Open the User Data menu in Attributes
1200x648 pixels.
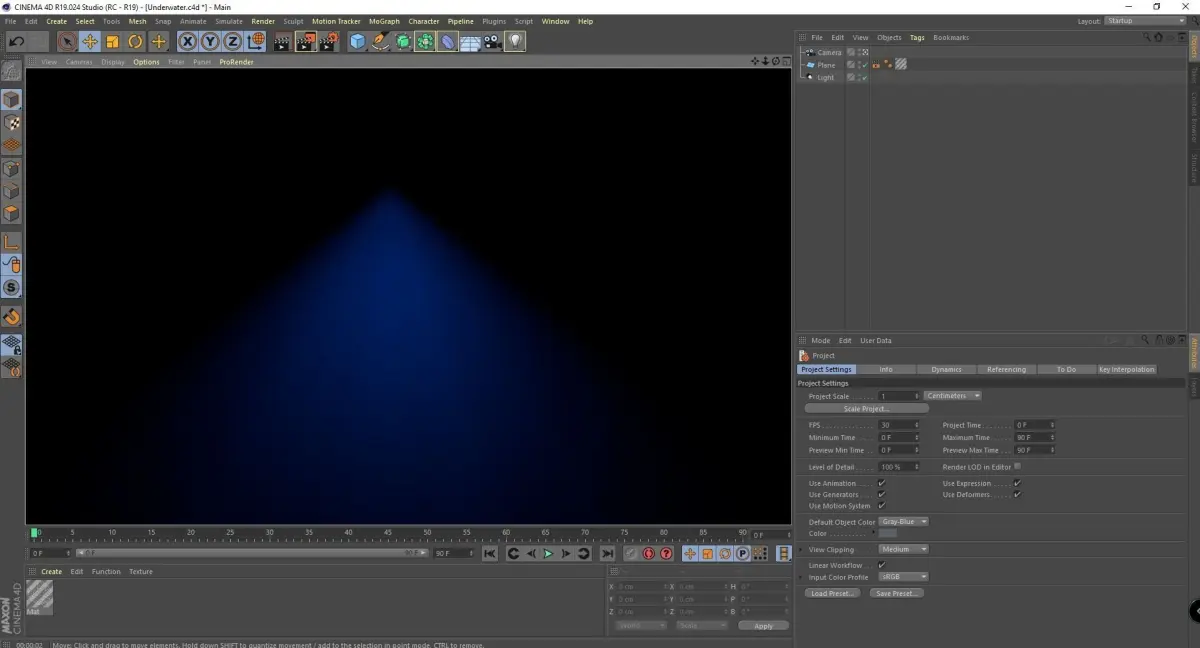pos(876,340)
